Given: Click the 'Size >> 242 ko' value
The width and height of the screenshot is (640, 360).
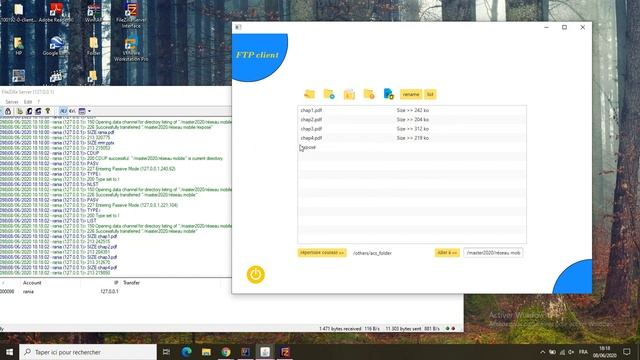Looking at the screenshot, I should (x=413, y=110).
